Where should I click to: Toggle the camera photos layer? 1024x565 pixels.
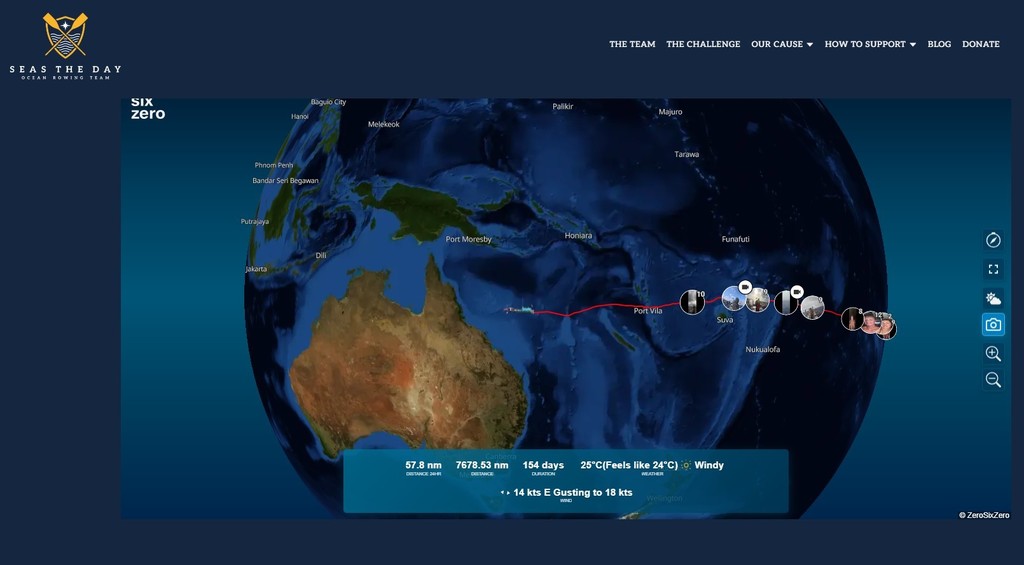point(993,325)
